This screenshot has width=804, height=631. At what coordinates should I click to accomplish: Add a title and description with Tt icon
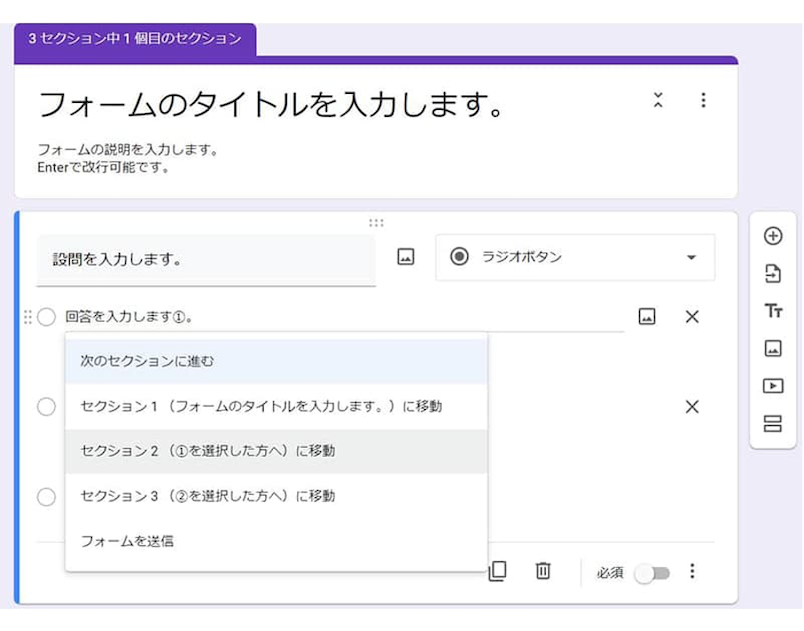click(773, 312)
